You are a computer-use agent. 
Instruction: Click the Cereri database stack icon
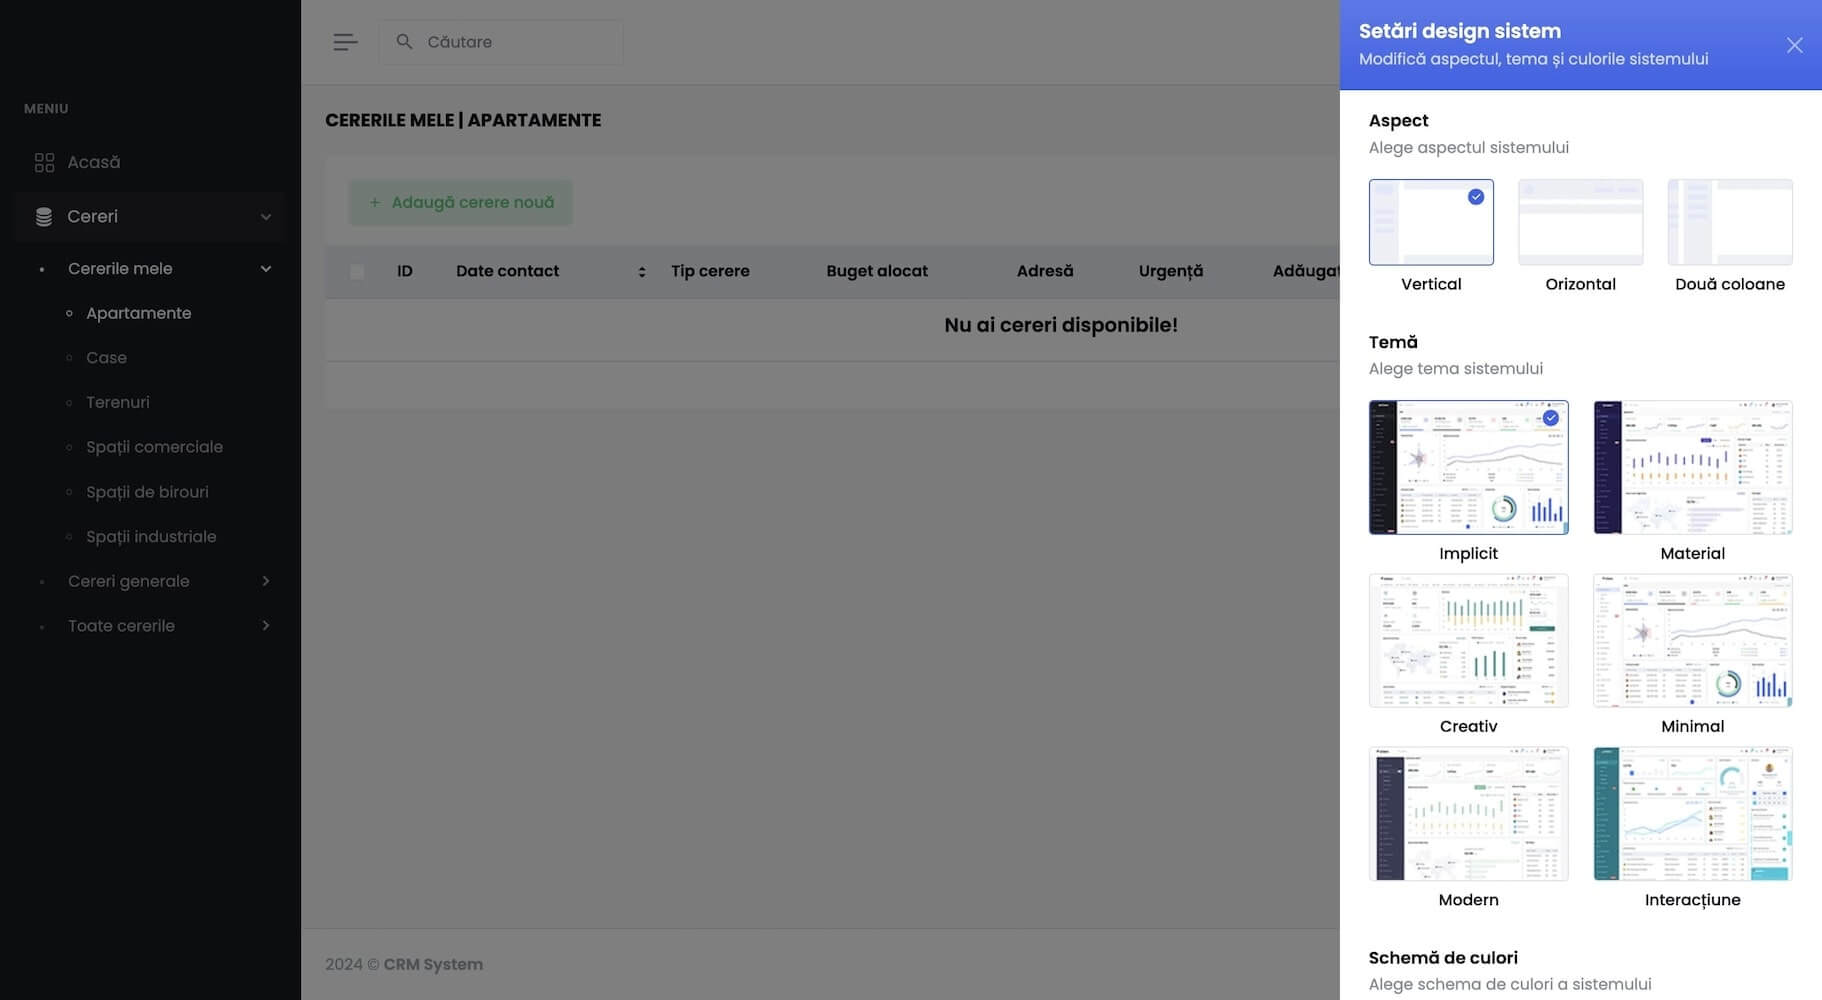pos(44,217)
